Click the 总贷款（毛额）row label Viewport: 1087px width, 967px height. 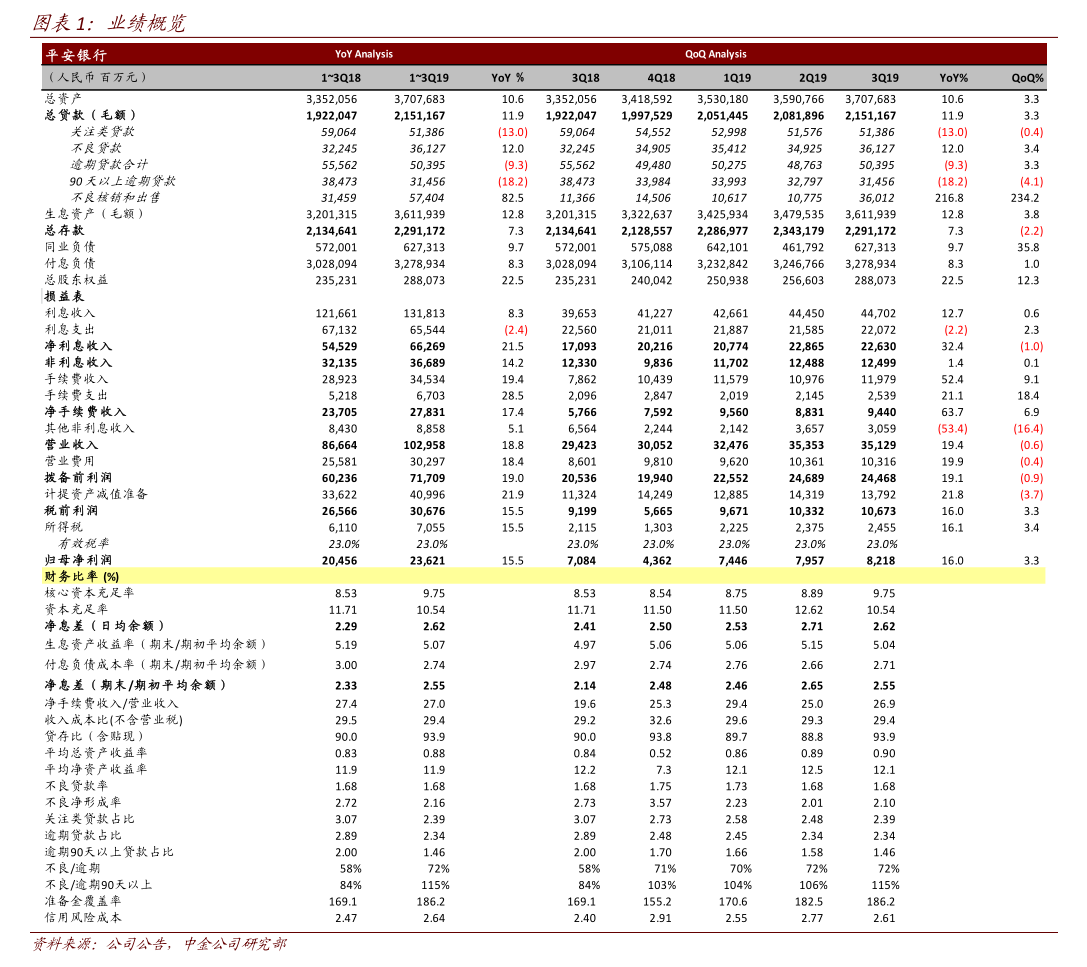83,115
